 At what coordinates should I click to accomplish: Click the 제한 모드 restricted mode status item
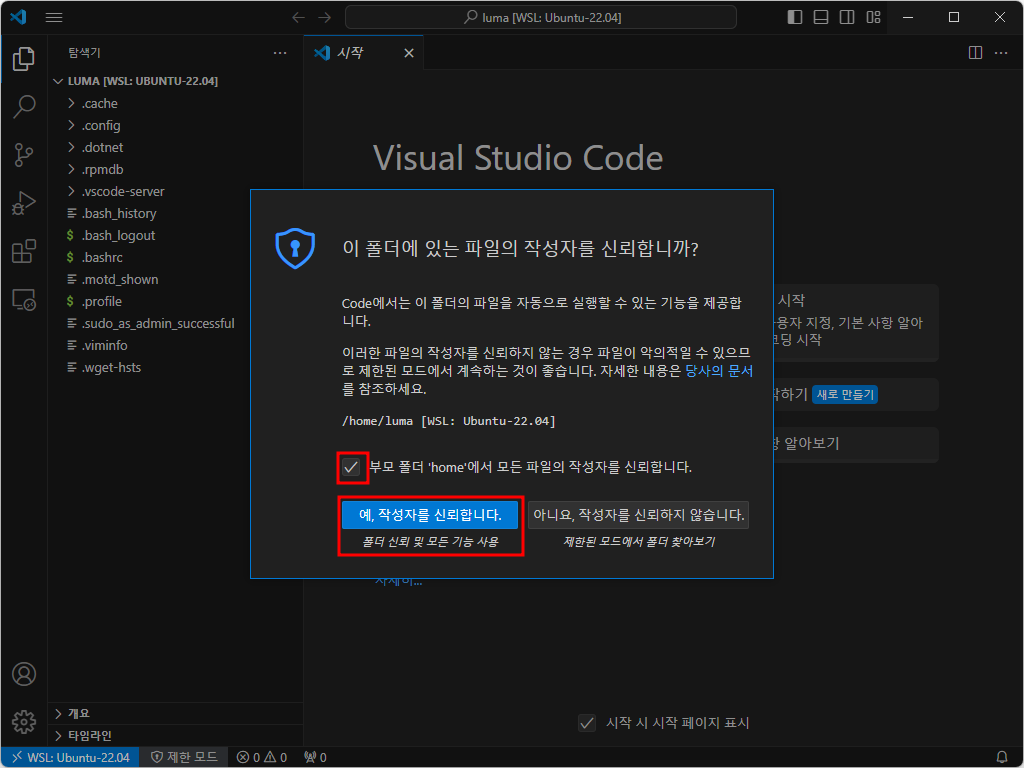pos(184,758)
